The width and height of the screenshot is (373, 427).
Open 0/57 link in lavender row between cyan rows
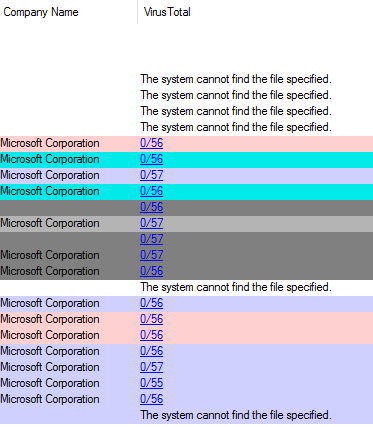coord(151,175)
